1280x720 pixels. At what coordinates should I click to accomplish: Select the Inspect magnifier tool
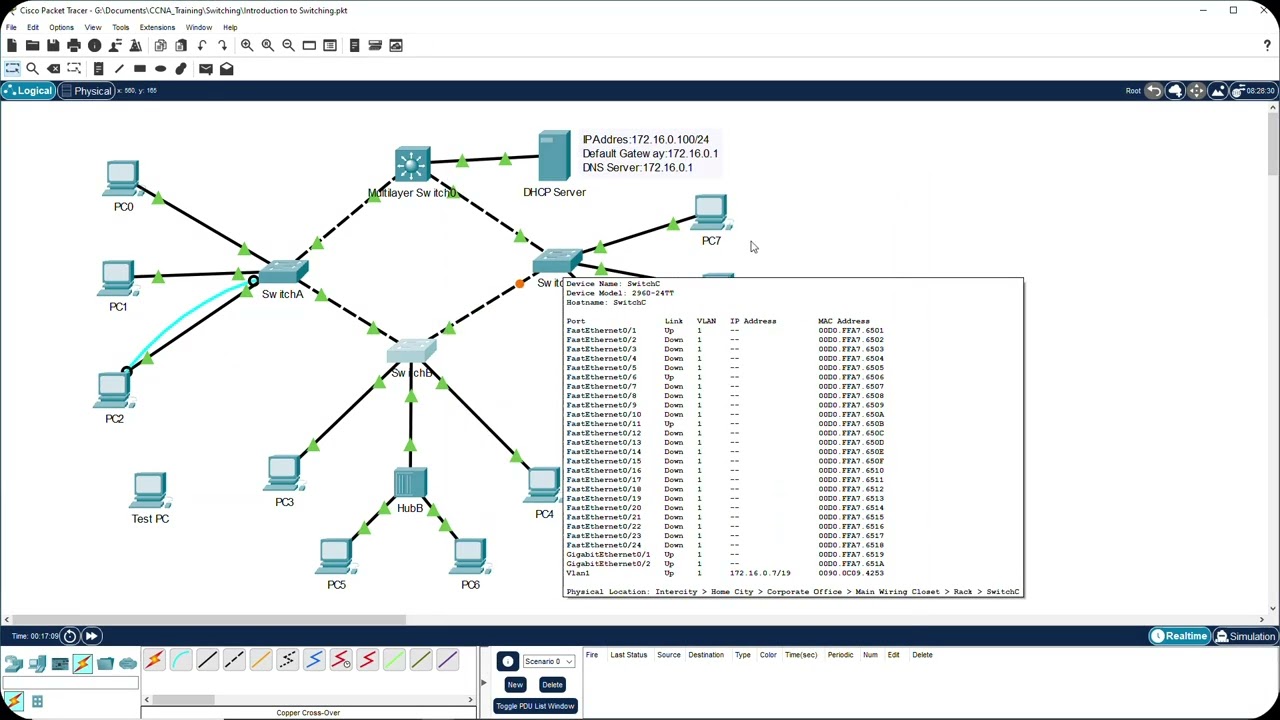tap(32, 69)
